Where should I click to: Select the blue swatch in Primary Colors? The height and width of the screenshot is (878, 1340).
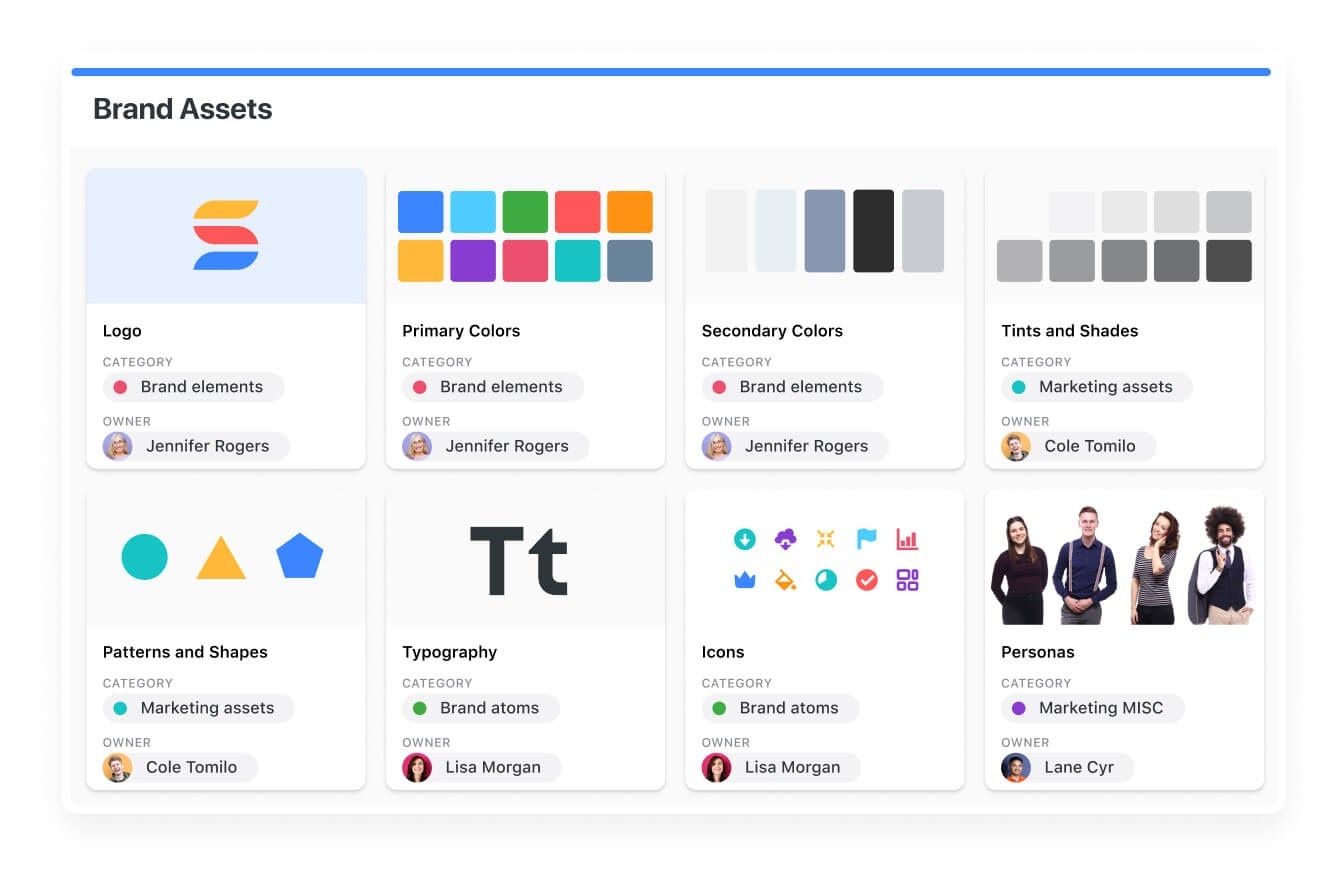coord(421,212)
